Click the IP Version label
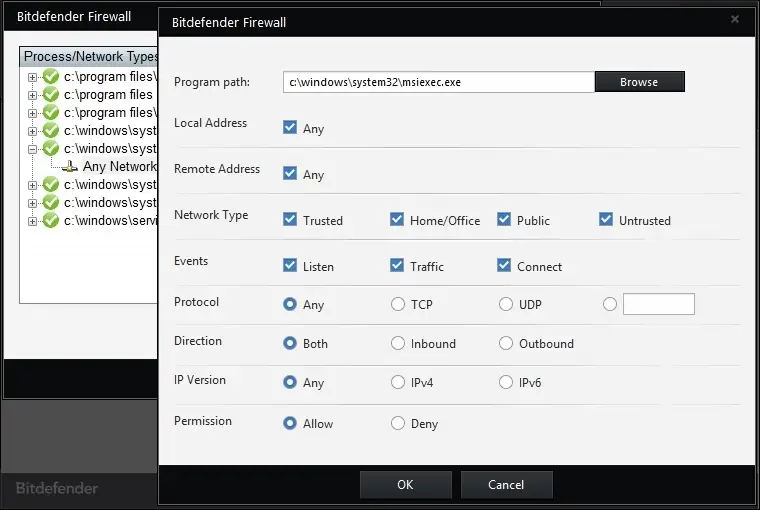760x510 pixels. pyautogui.click(x=200, y=380)
